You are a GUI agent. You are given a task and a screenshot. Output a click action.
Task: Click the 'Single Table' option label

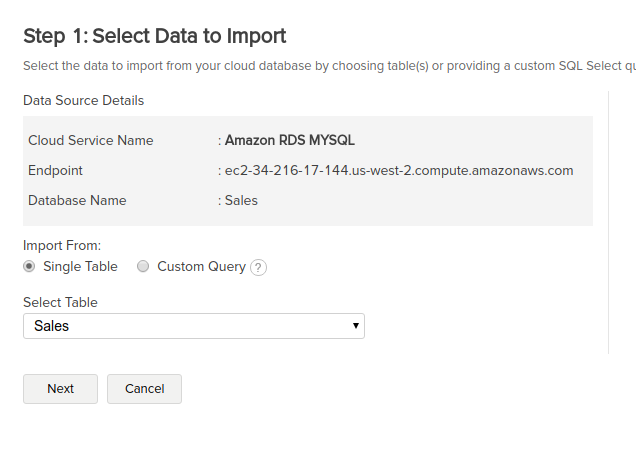80,267
